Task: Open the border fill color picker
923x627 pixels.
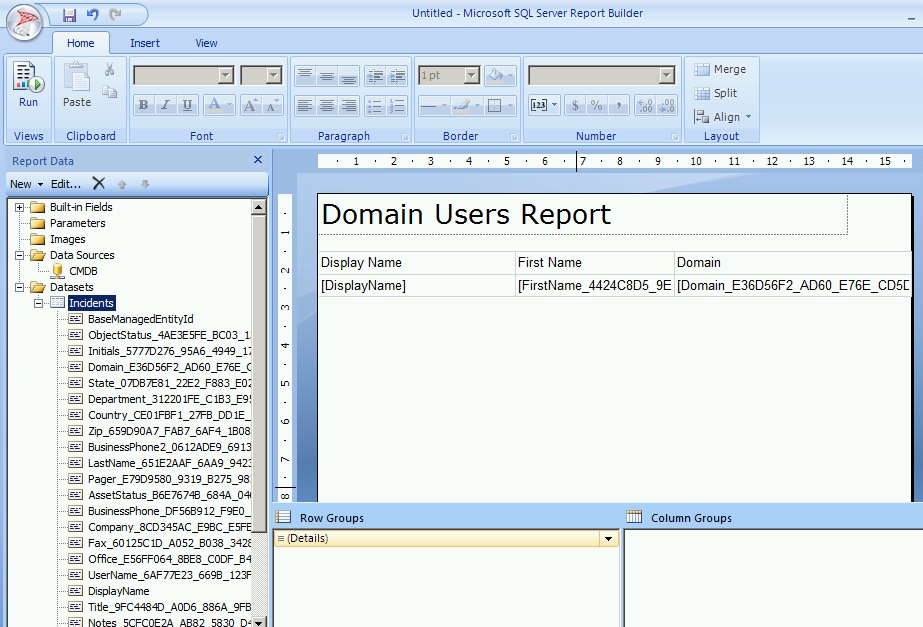Action: (498, 76)
